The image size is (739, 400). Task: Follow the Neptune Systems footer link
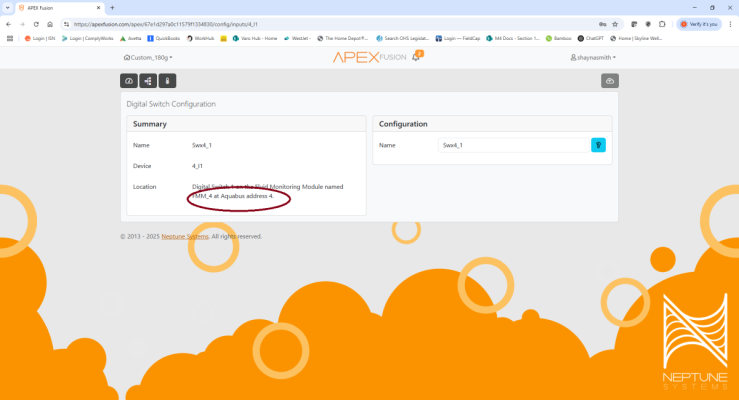[x=185, y=237]
